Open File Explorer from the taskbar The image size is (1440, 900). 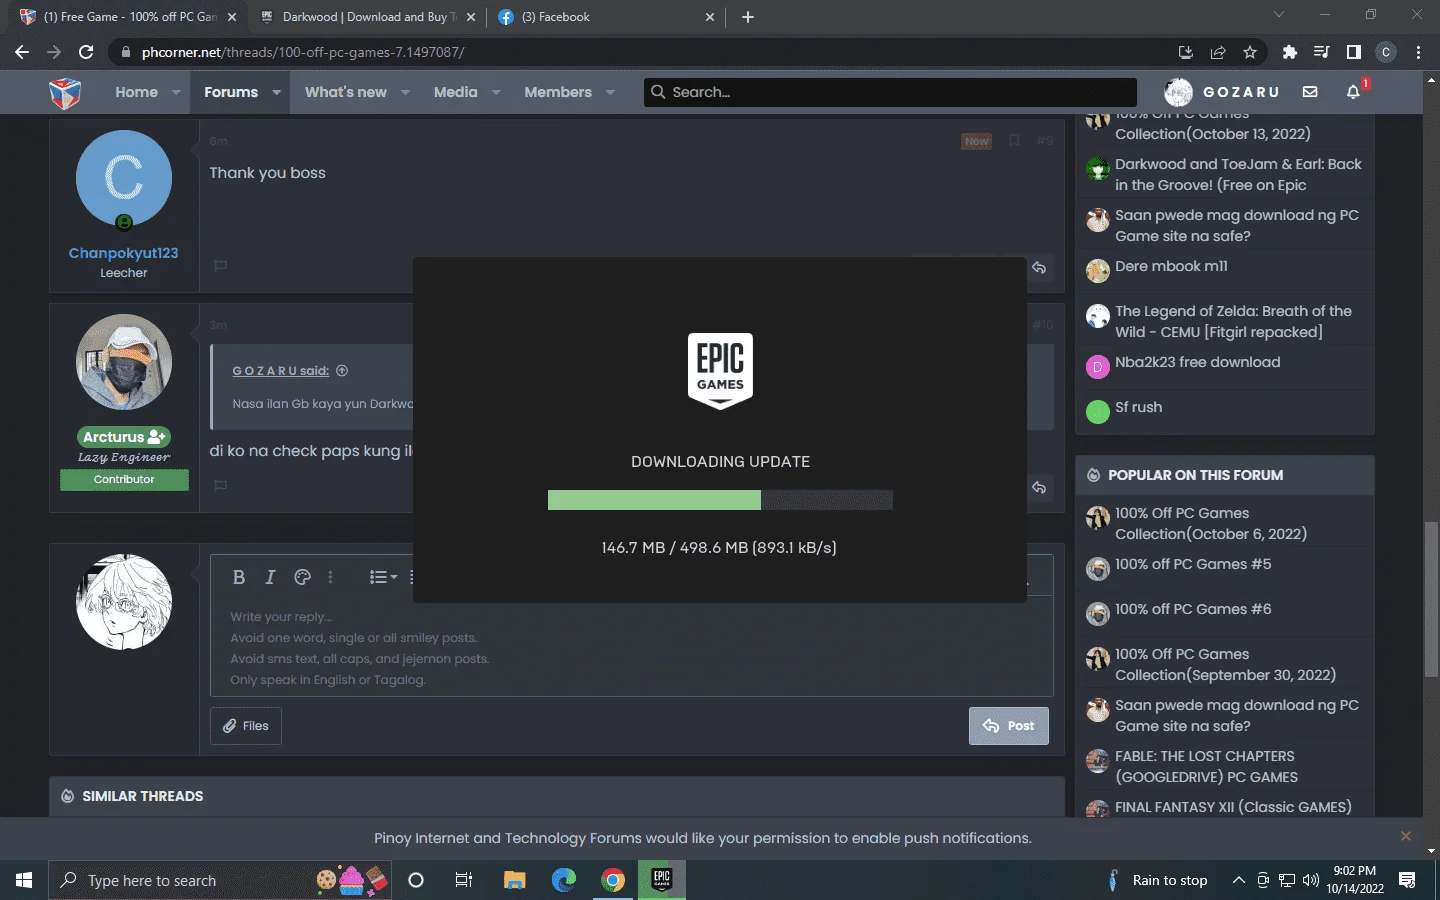(515, 880)
